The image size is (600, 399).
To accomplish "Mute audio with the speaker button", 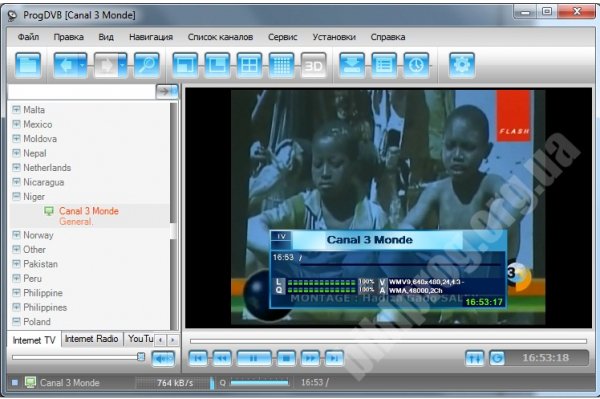I will pyautogui.click(x=163, y=359).
